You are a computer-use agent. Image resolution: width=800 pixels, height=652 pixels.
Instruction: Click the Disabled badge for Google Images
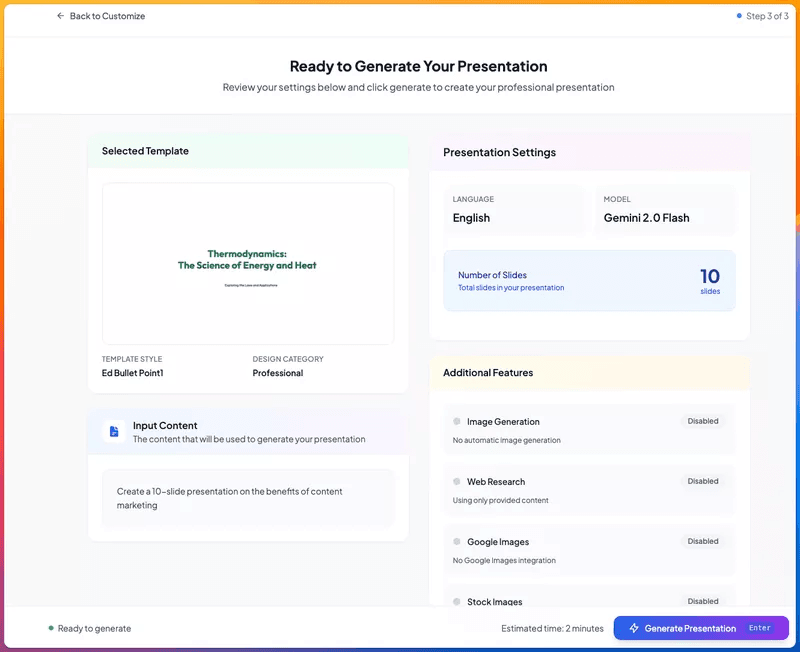point(703,541)
